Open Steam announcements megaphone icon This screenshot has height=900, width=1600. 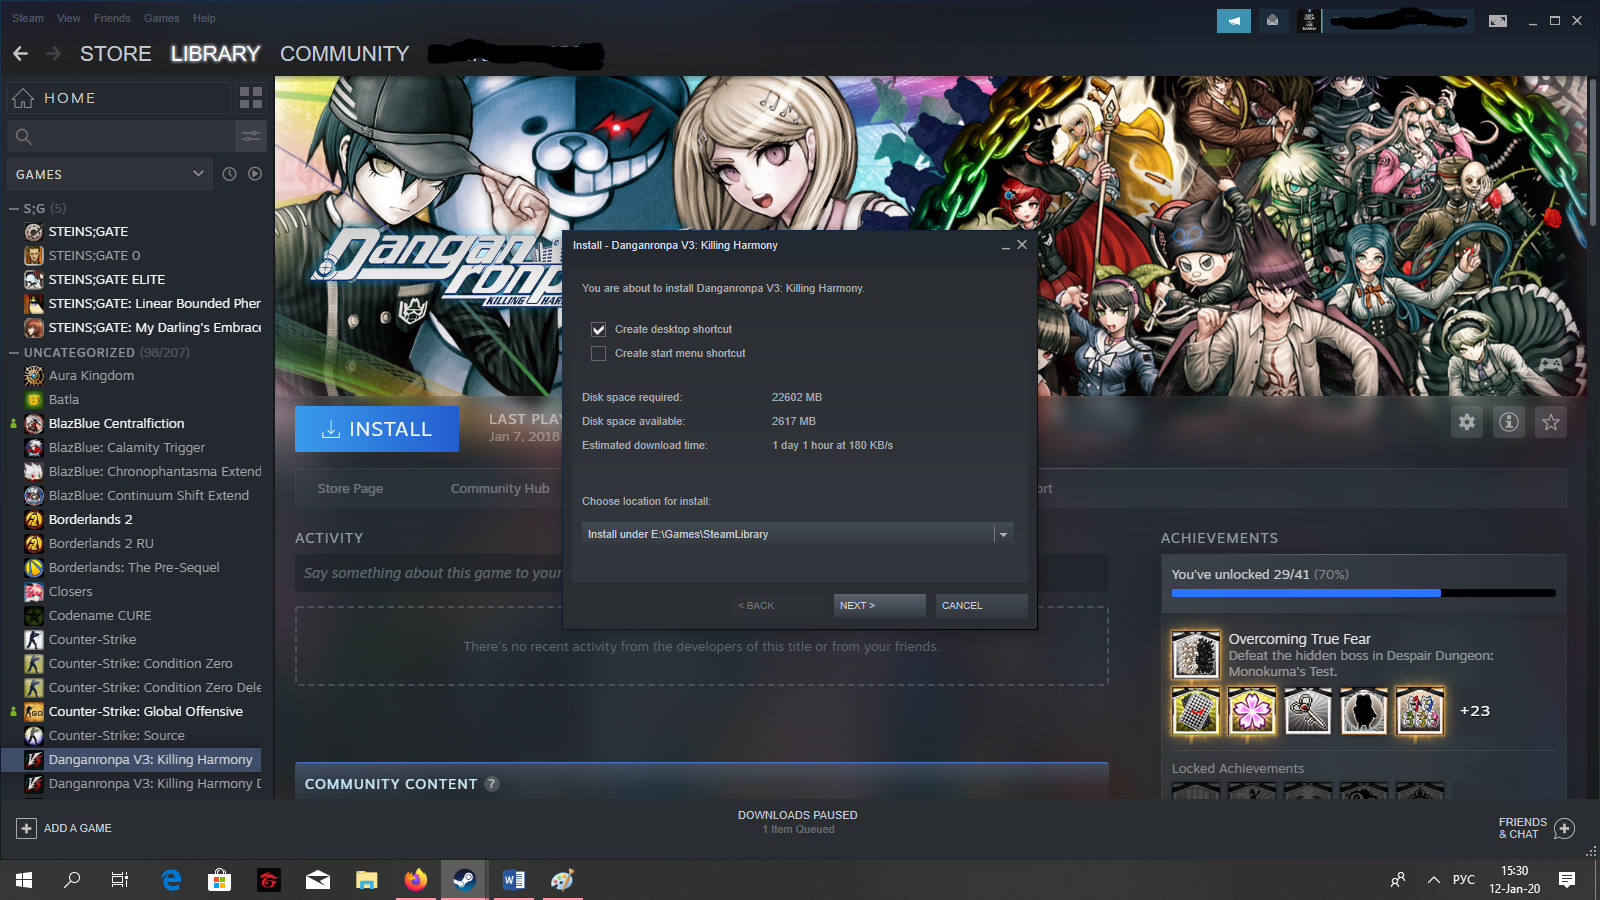click(1233, 20)
